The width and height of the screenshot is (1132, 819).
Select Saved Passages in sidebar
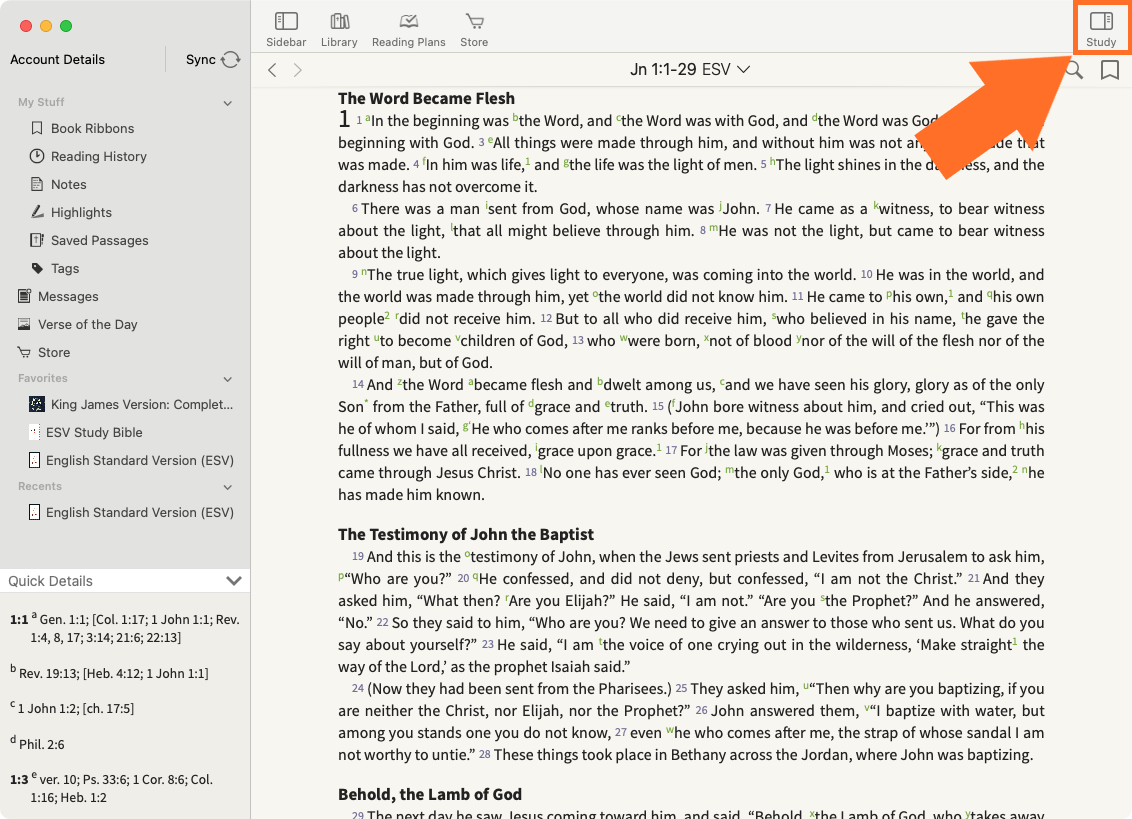pos(100,240)
